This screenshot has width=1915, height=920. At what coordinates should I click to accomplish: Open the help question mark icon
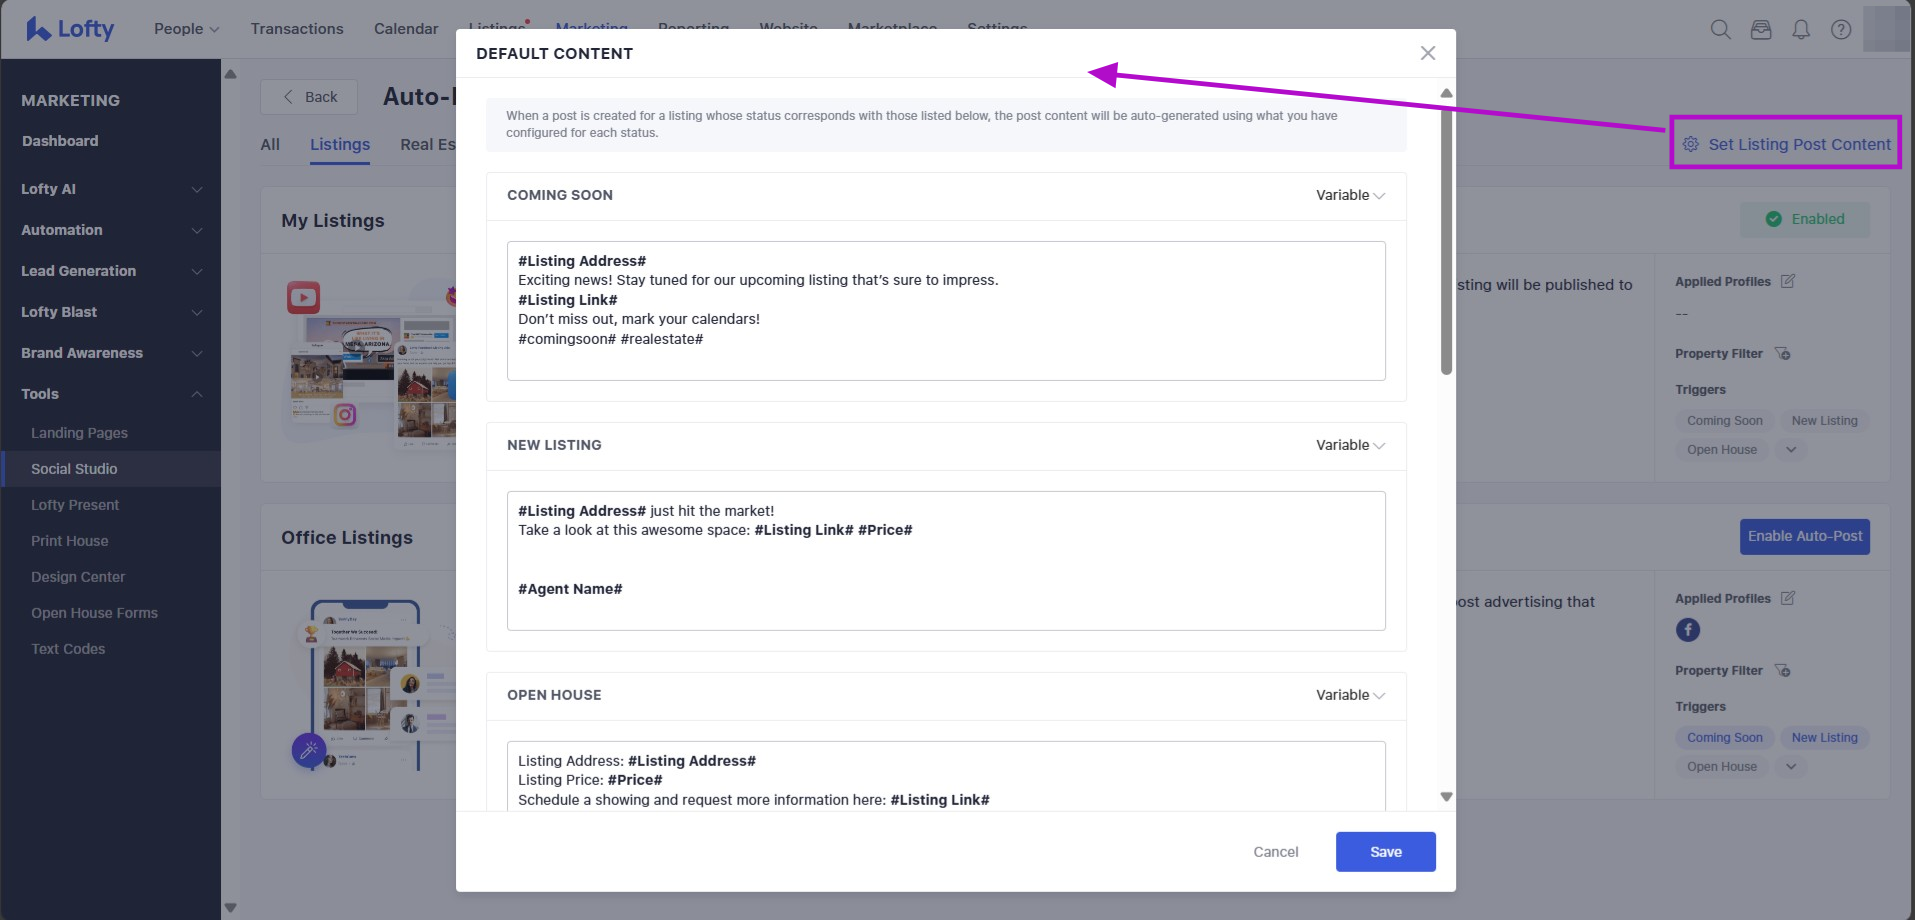1841,30
